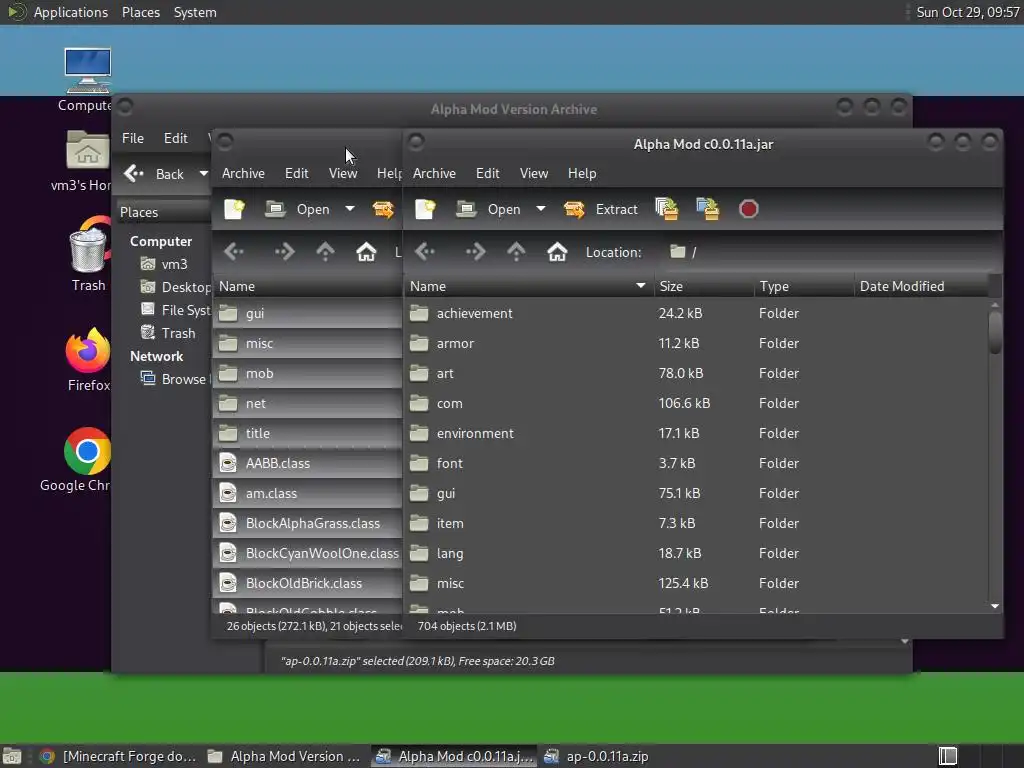The image size is (1024, 768).
Task: Click Open button in the zip archive window
Action: (298, 209)
